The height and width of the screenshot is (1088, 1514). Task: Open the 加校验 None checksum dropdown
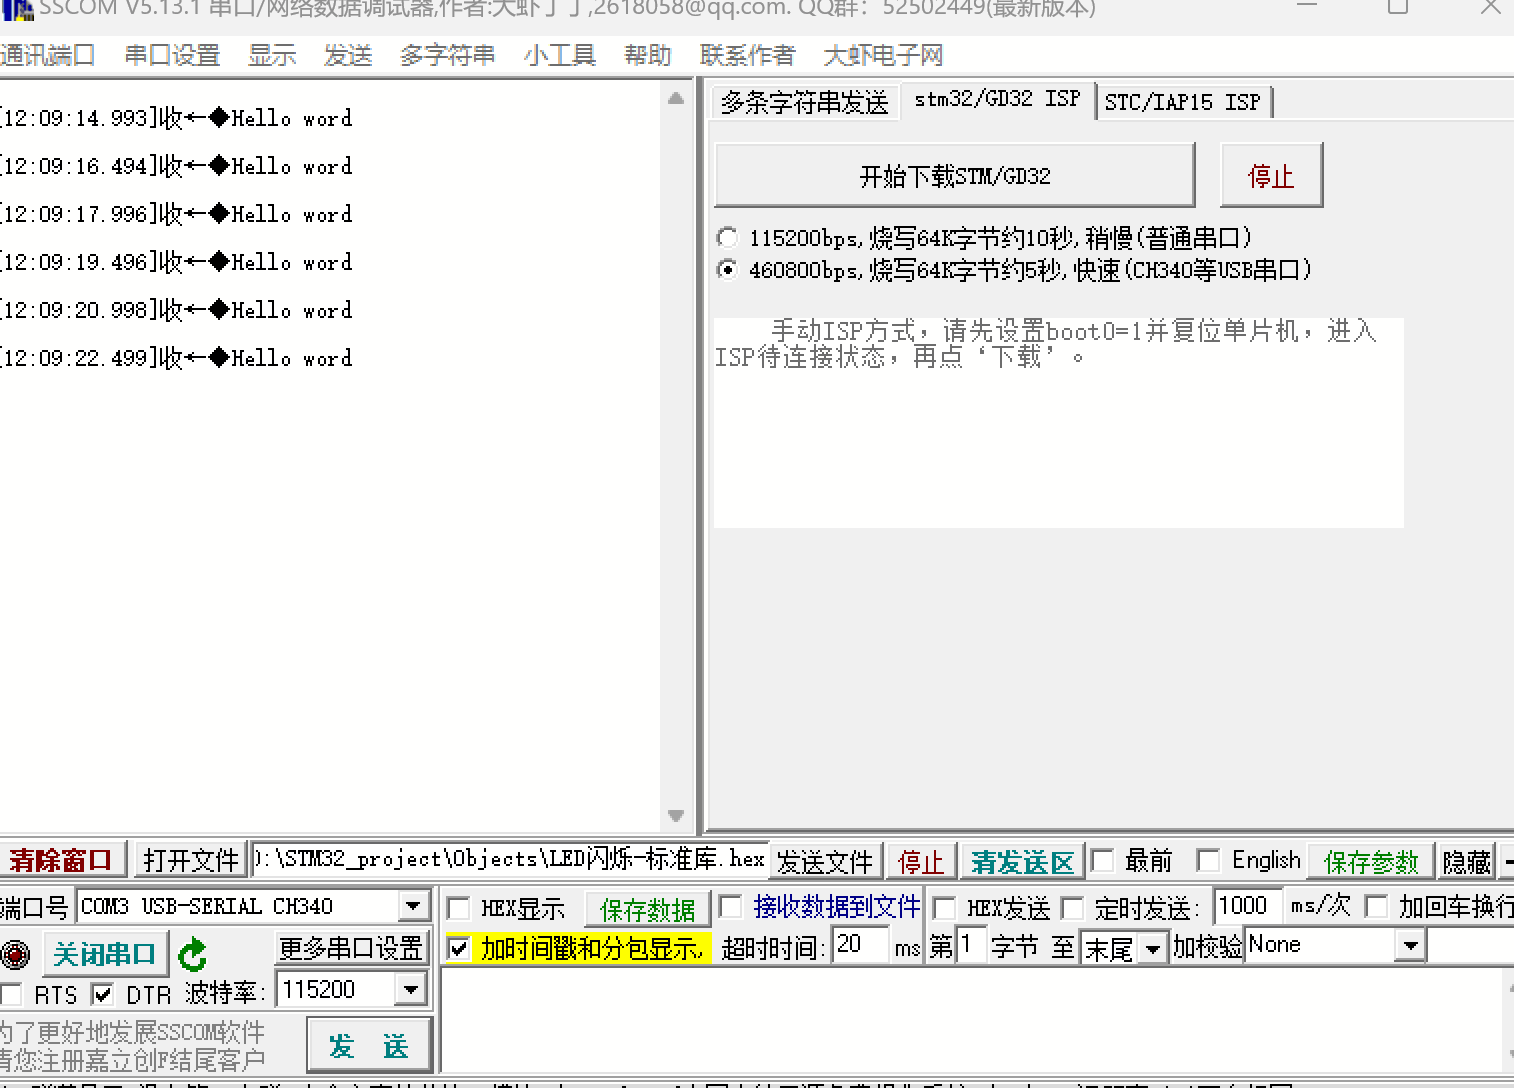(x=1409, y=945)
